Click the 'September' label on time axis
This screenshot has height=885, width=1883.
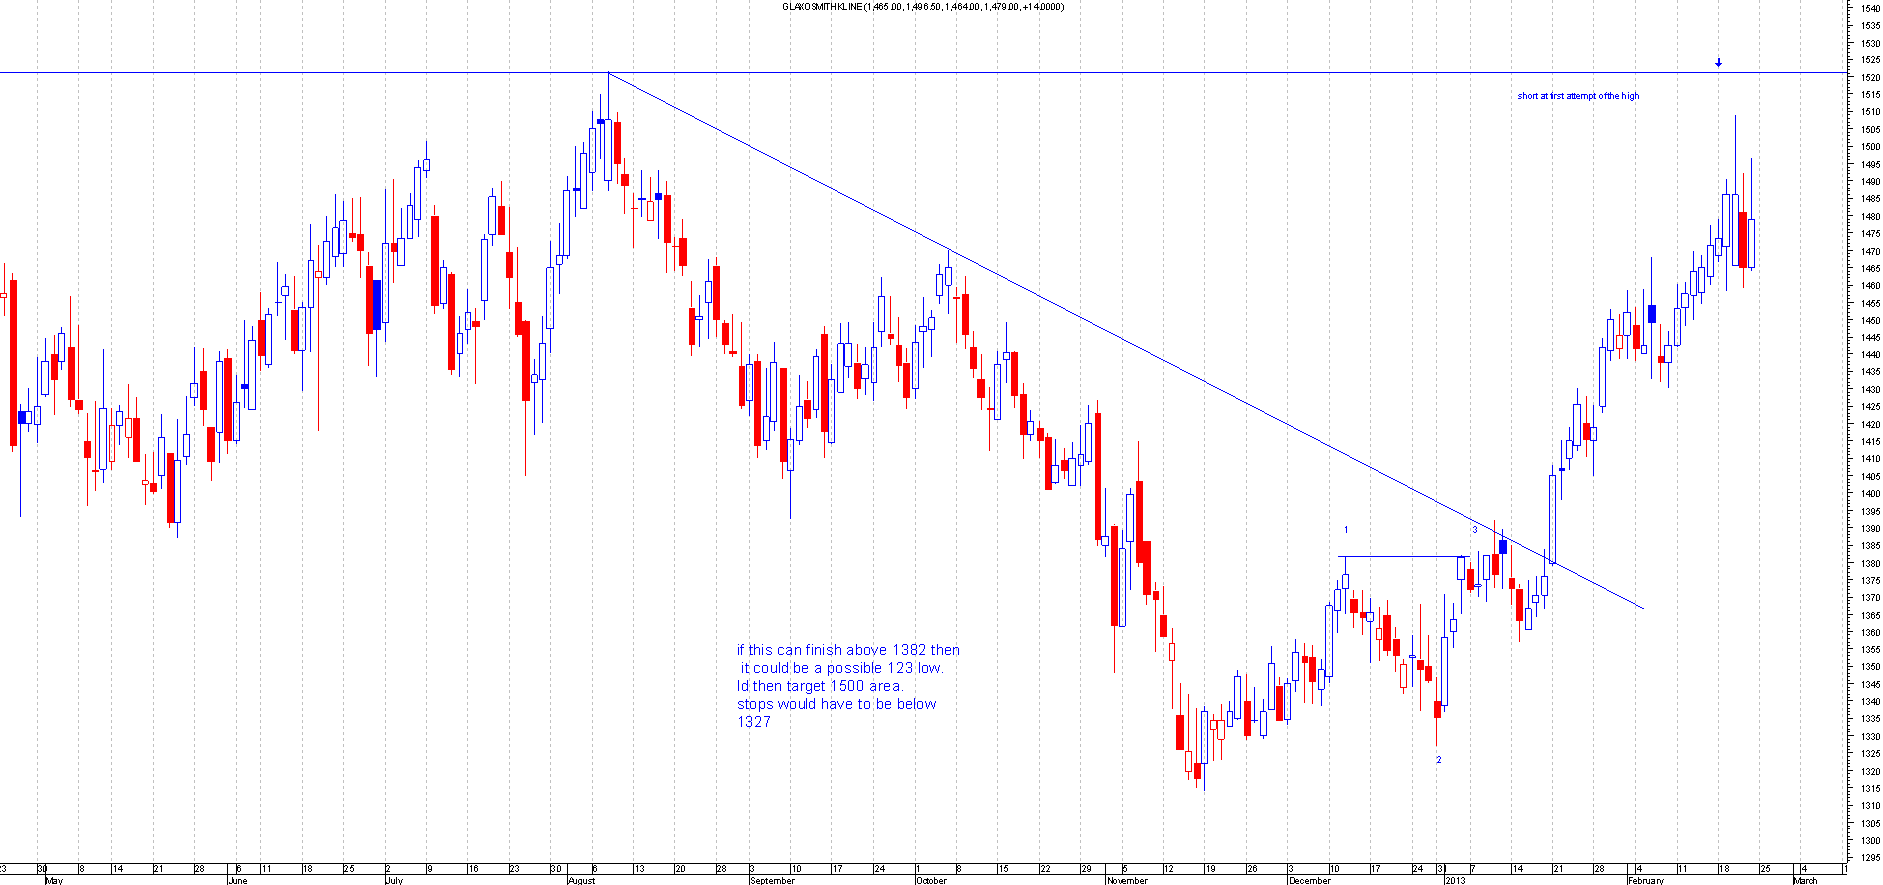pos(772,881)
